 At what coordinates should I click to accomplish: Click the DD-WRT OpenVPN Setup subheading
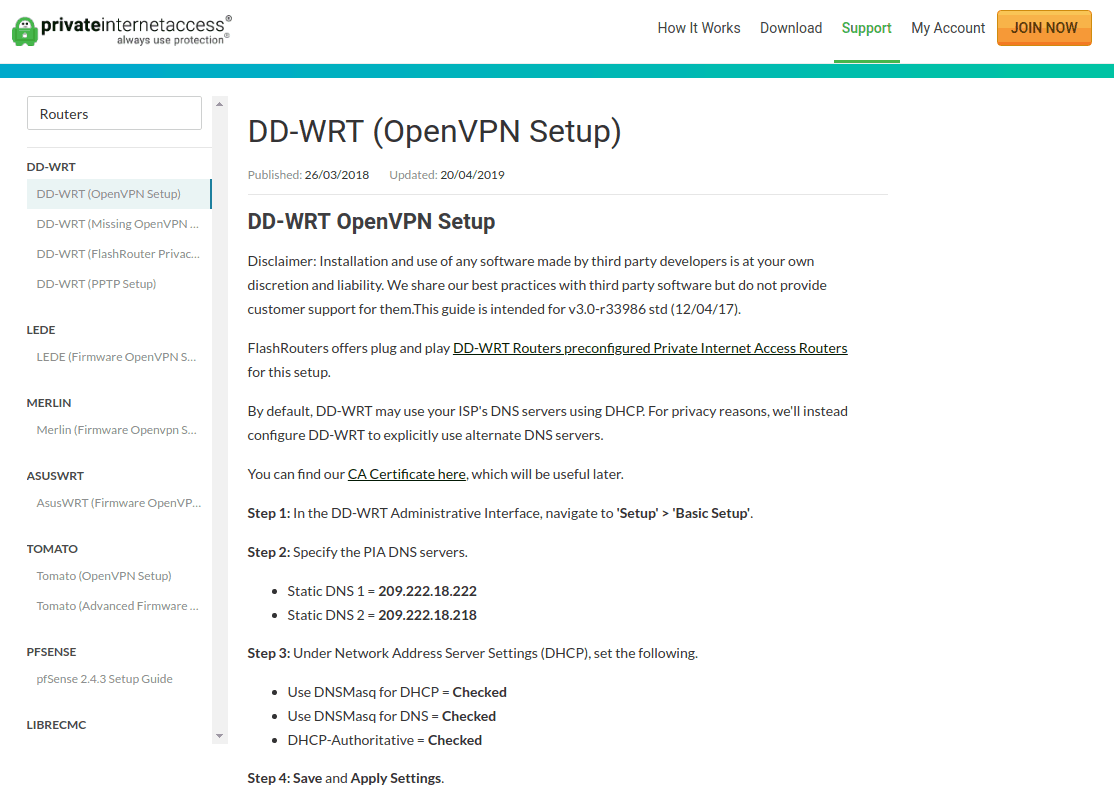pos(371,222)
